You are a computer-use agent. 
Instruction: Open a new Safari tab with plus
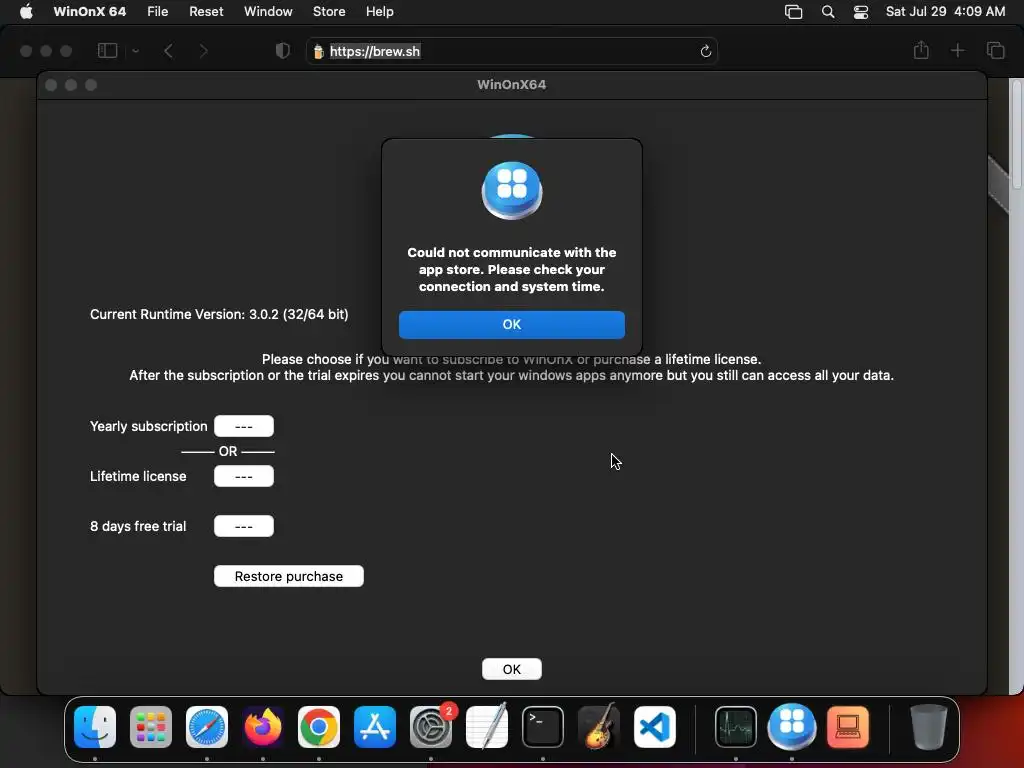pos(957,50)
